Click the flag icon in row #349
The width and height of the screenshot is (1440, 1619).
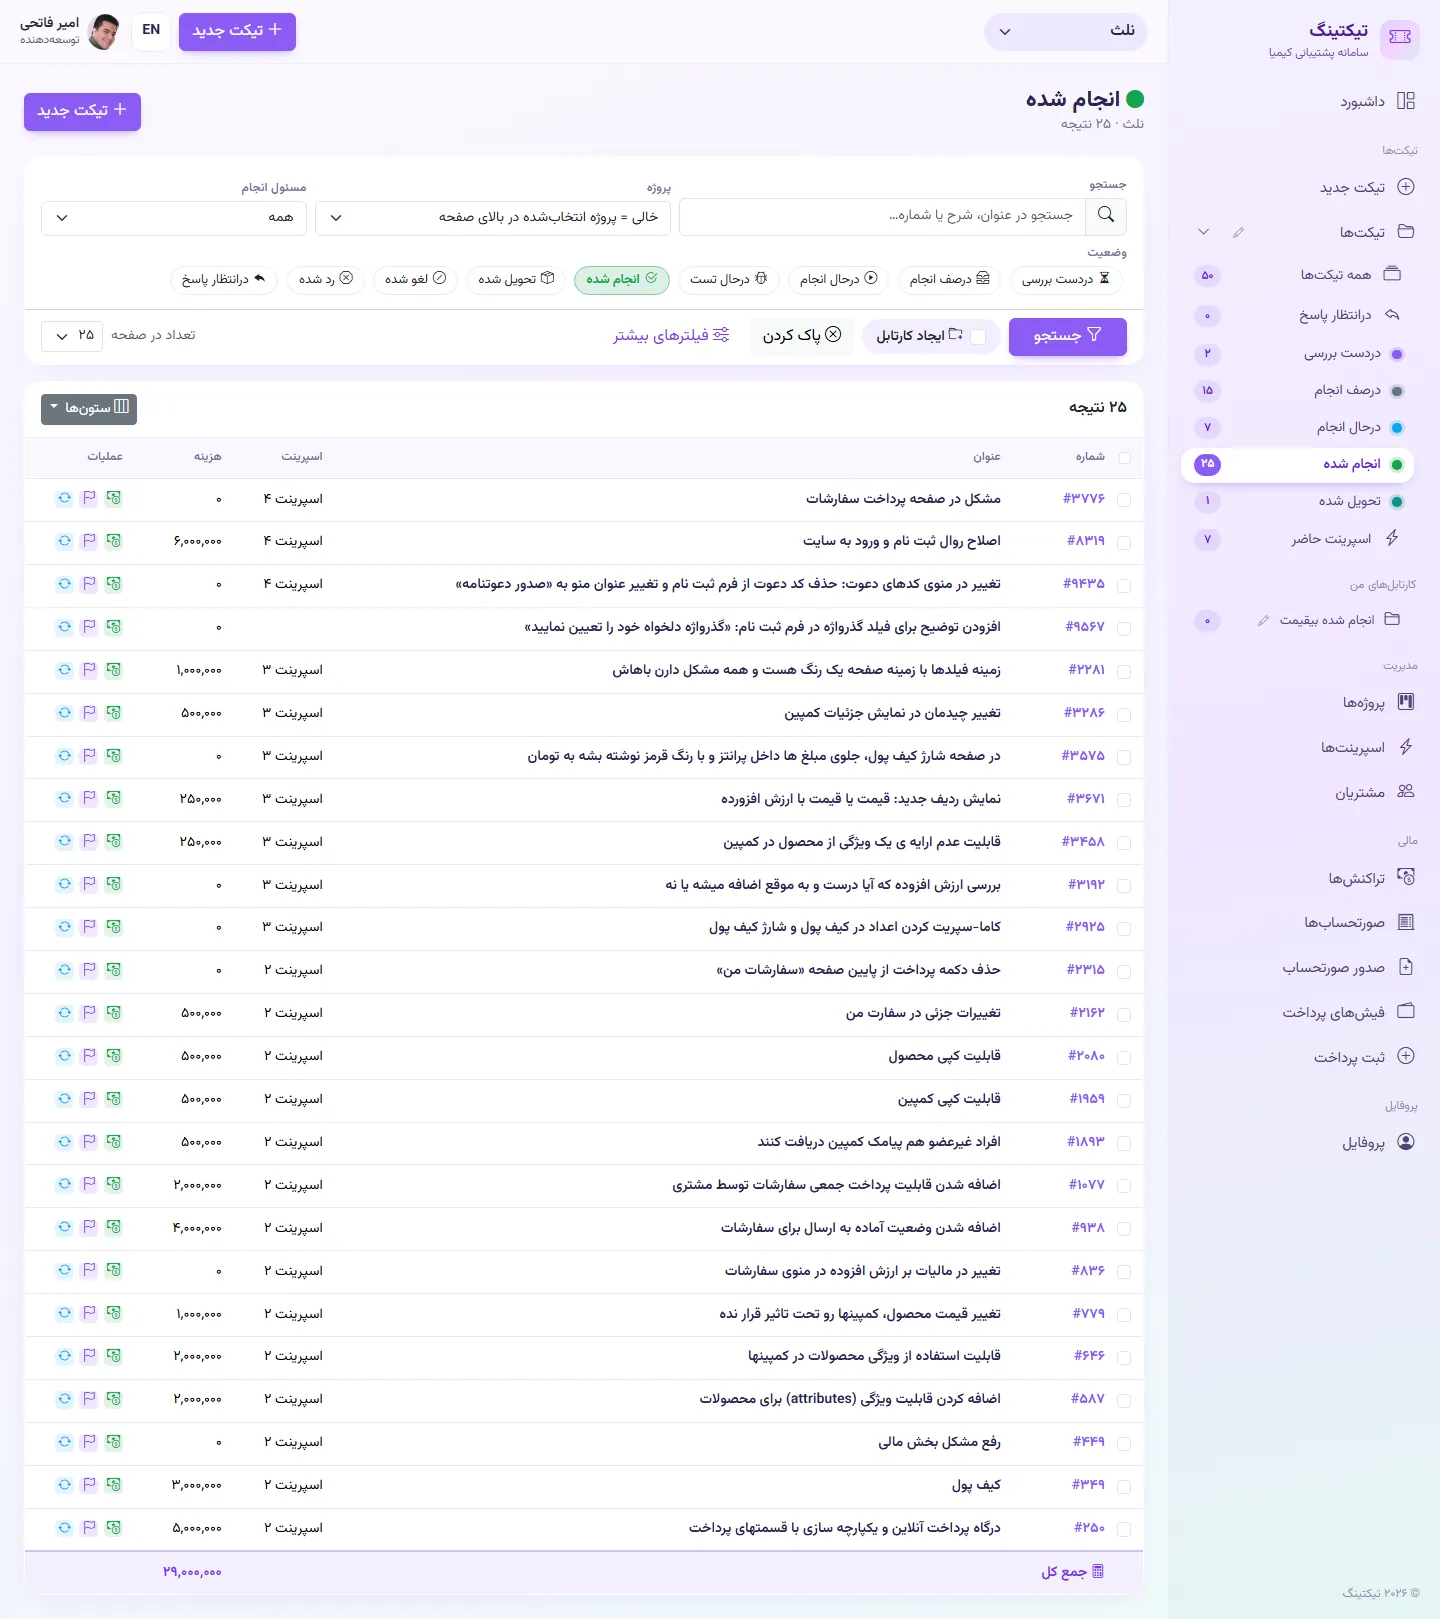(x=89, y=1485)
